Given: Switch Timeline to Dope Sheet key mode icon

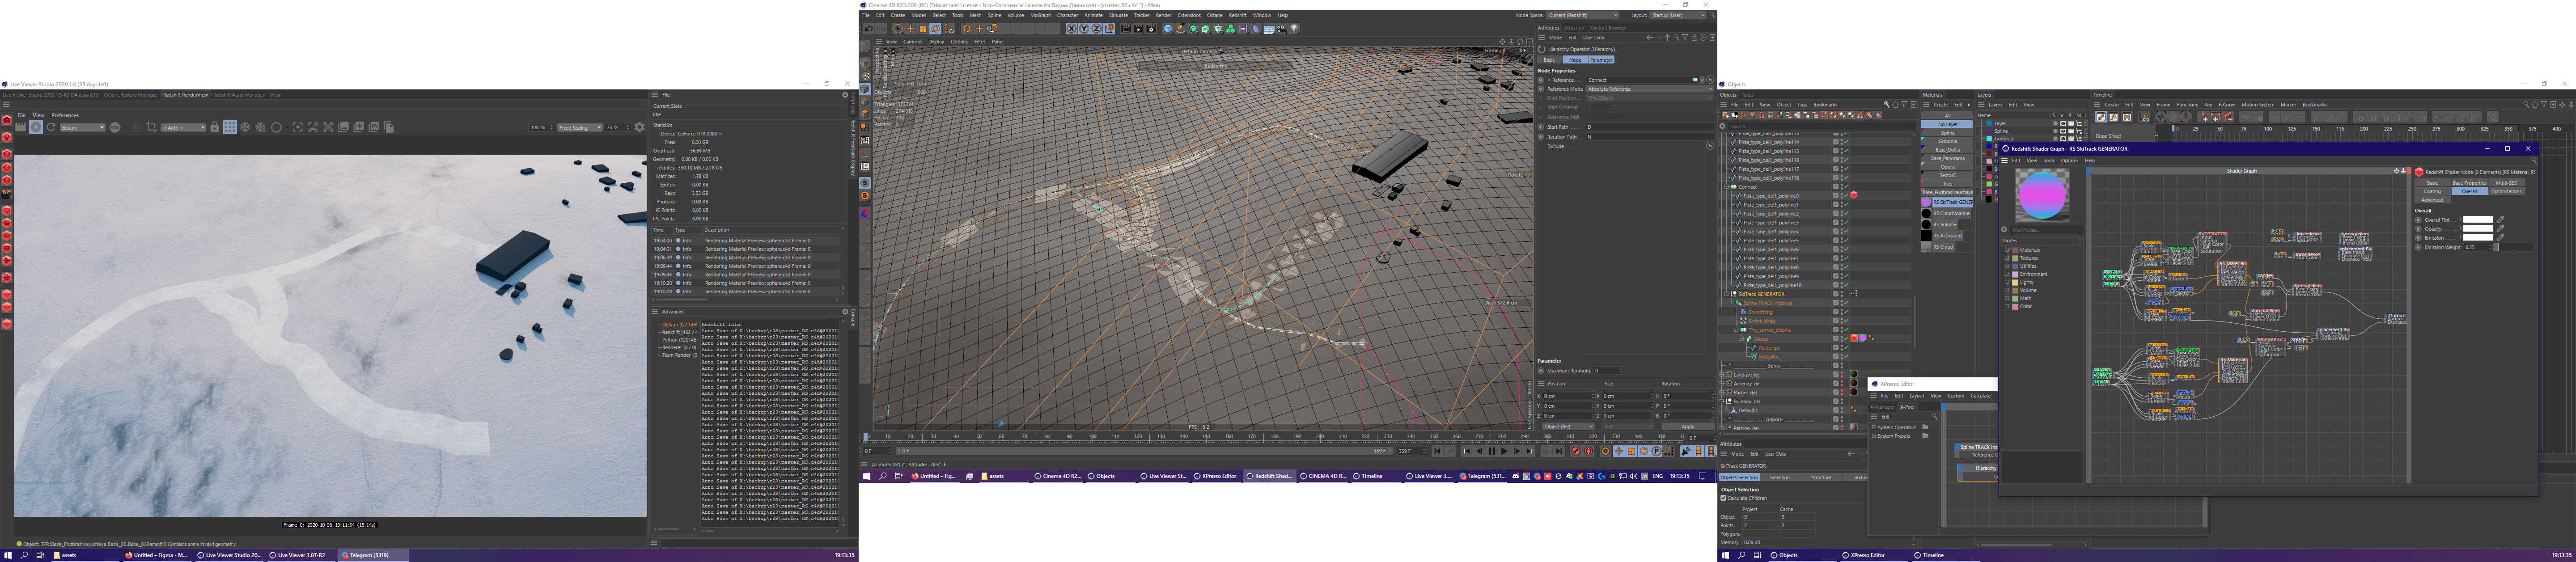Looking at the screenshot, I should click(x=2101, y=117).
